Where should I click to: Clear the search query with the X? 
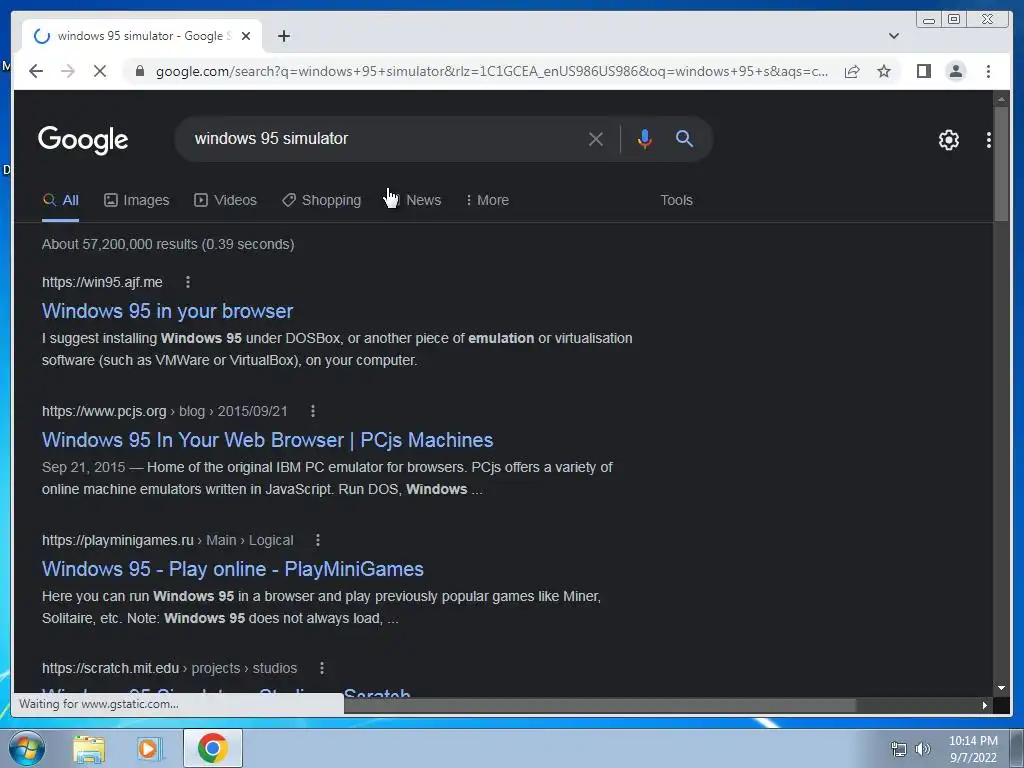tap(596, 139)
